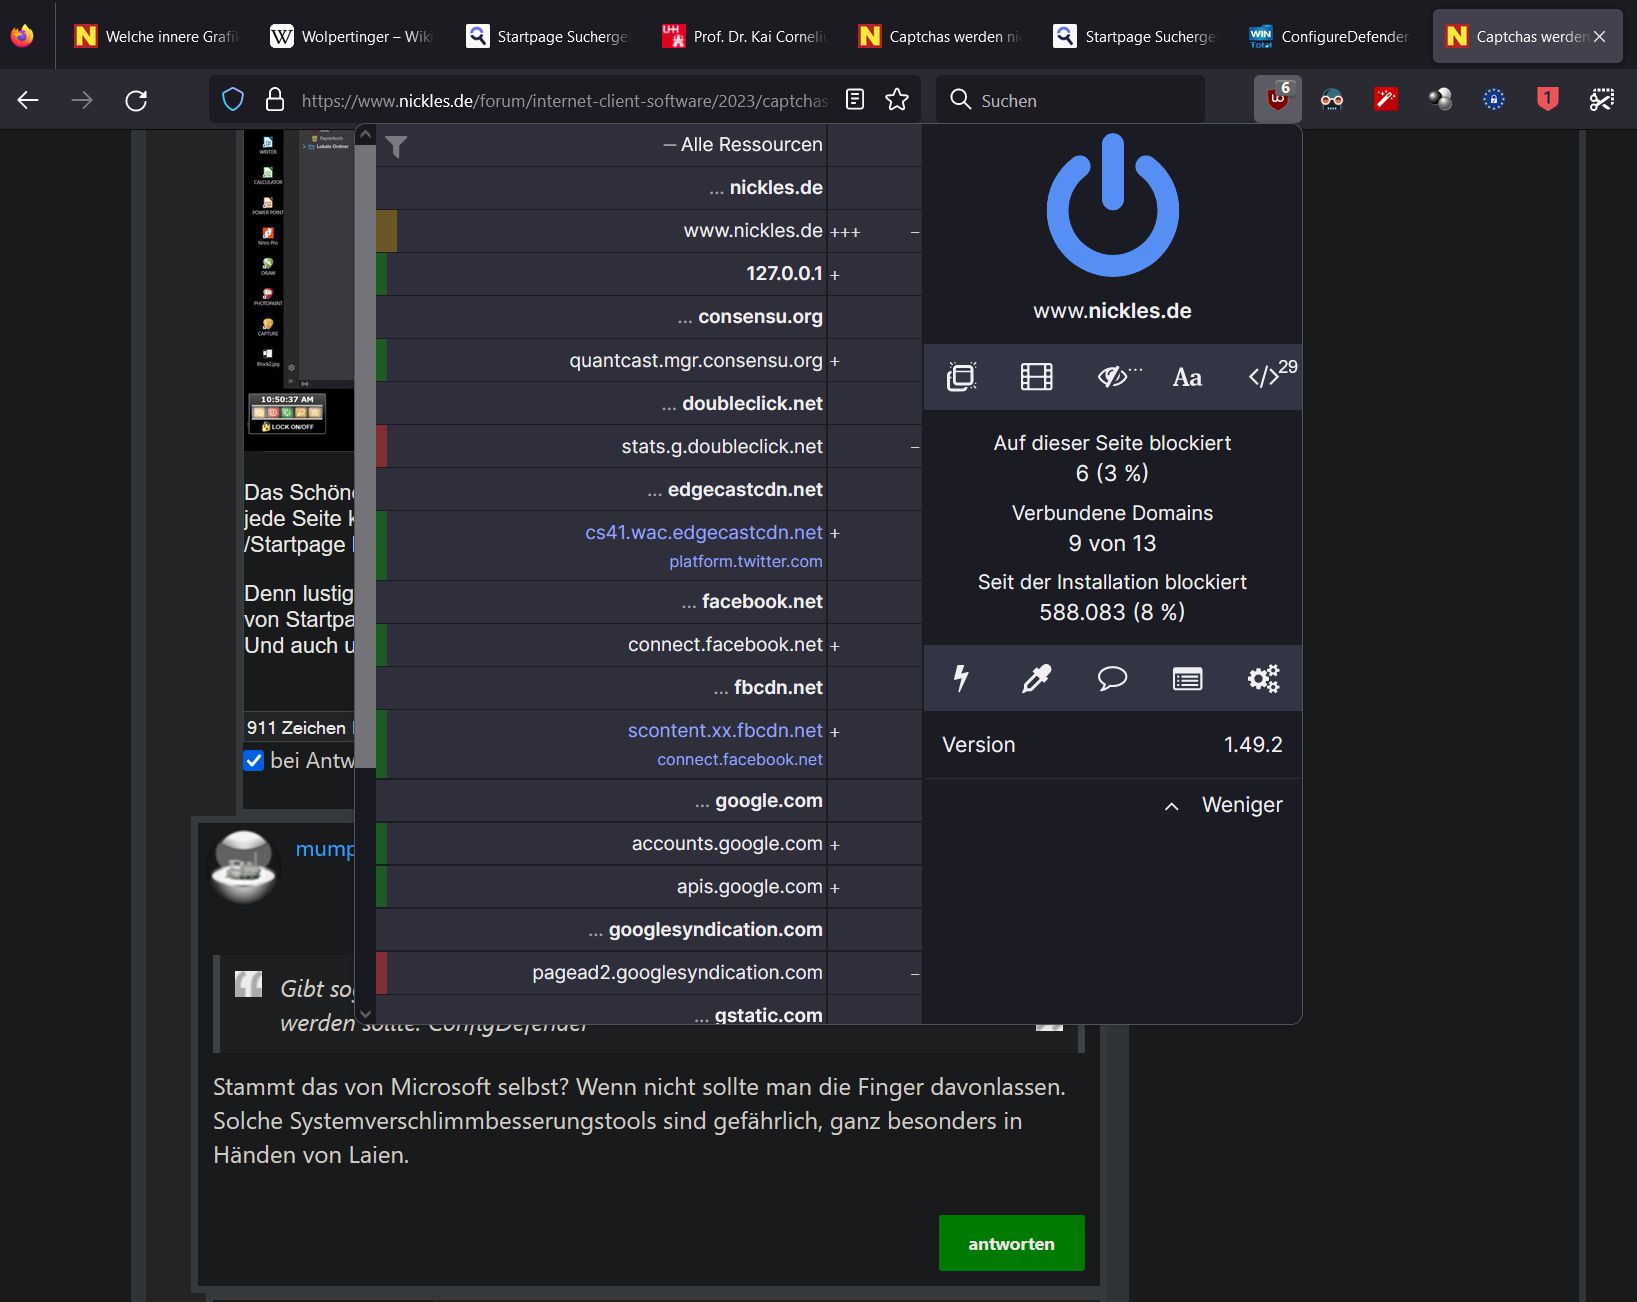The height and width of the screenshot is (1302, 1637).
Task: Click the forward navigation arrow
Action: pyautogui.click(x=82, y=100)
